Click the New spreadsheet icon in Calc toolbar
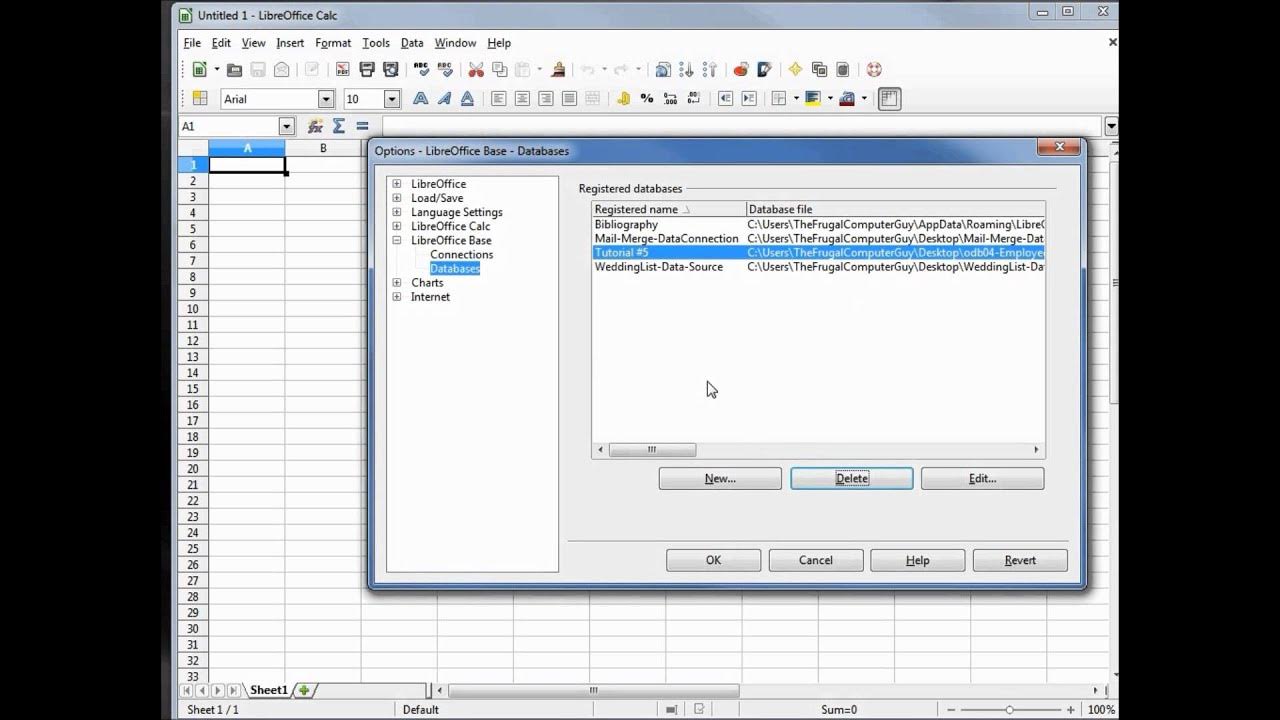Screen dimensions: 1280x720 tap(199, 70)
